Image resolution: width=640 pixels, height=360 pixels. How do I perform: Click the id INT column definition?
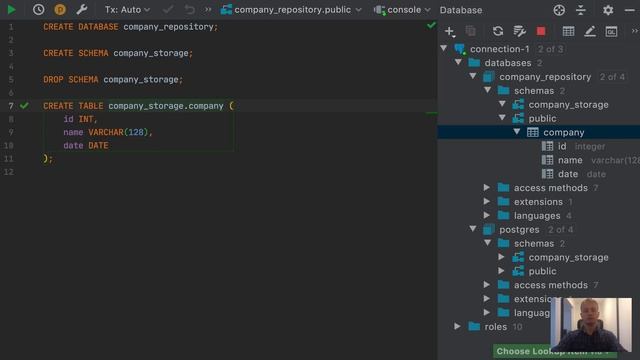tap(80, 119)
